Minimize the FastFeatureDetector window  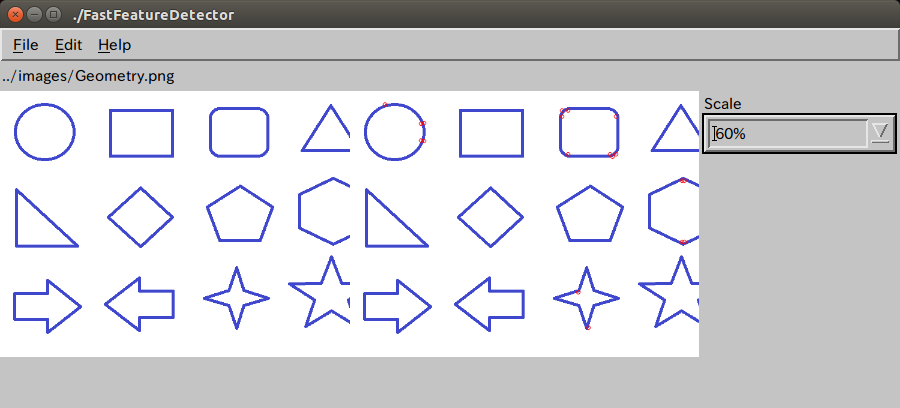click(34, 15)
